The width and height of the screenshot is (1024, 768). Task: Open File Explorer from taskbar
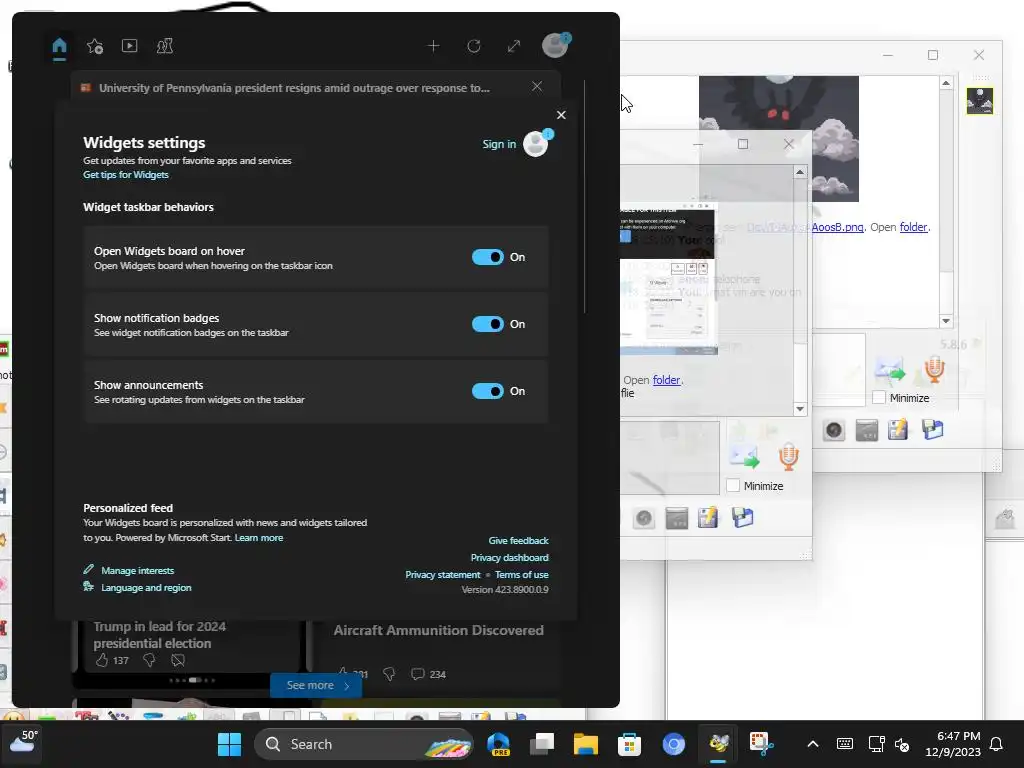(x=586, y=744)
